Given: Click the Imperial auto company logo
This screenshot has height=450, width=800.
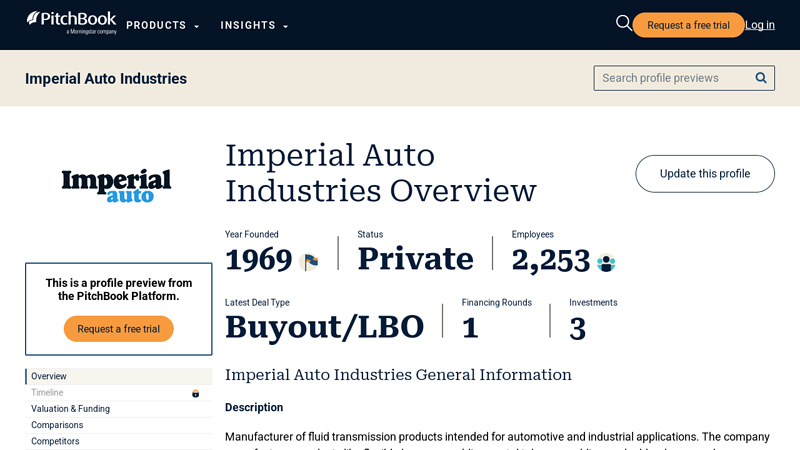Looking at the screenshot, I should [116, 186].
